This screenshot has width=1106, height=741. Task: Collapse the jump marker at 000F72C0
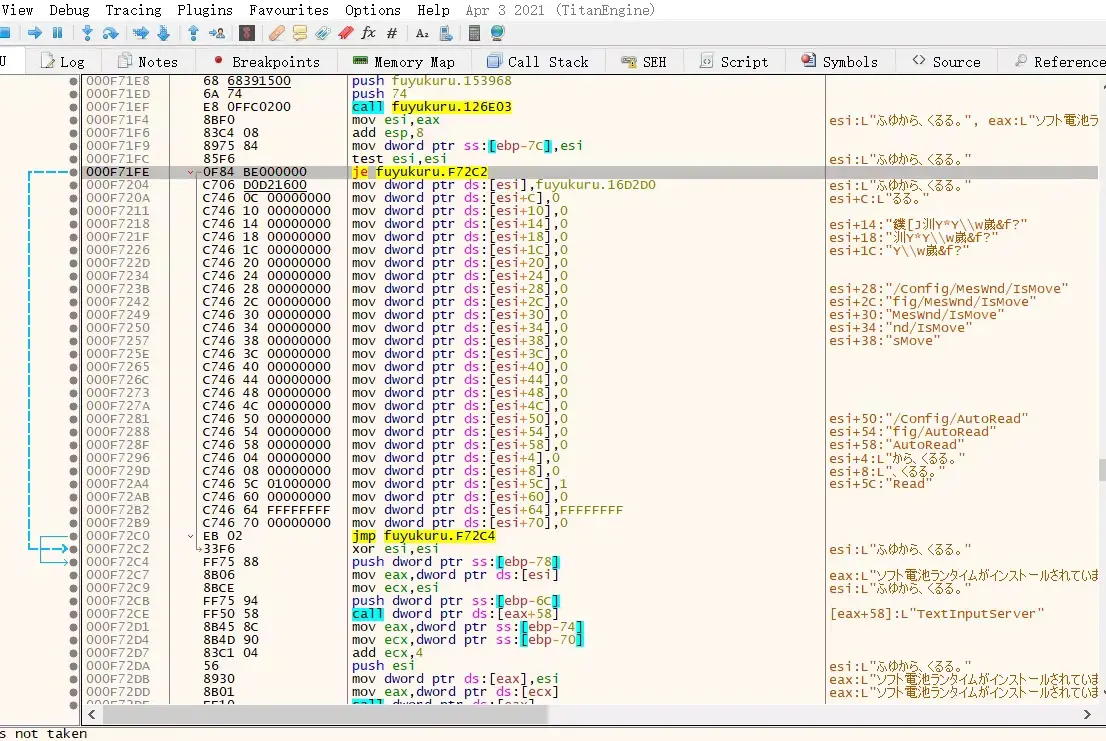tap(190, 536)
